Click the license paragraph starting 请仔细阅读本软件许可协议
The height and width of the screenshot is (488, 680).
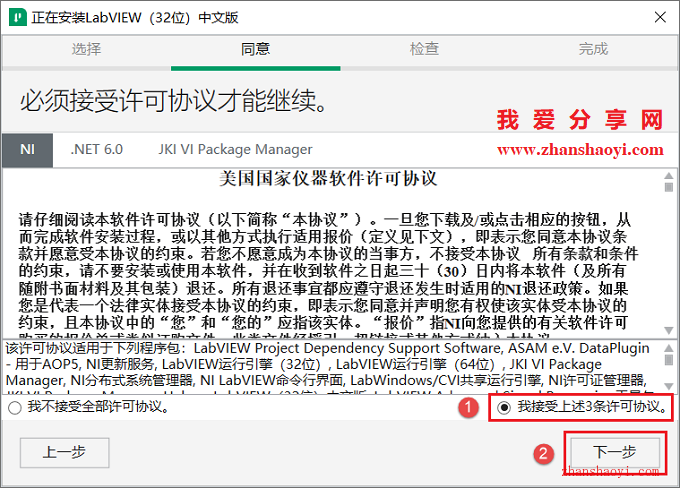click(x=328, y=275)
